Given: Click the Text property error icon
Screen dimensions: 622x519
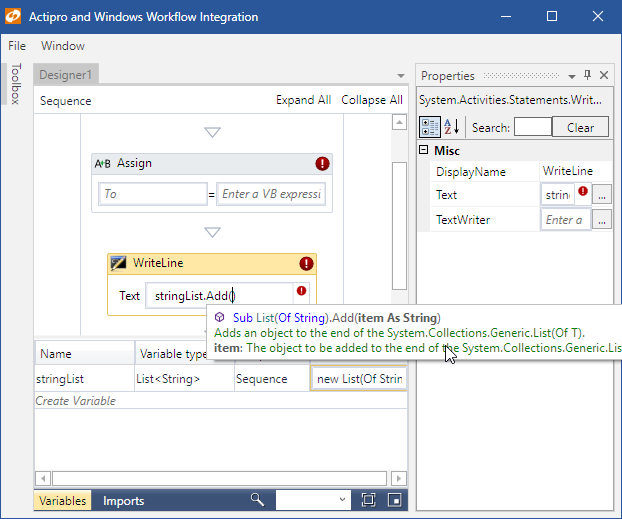Looking at the screenshot, I should 583,191.
